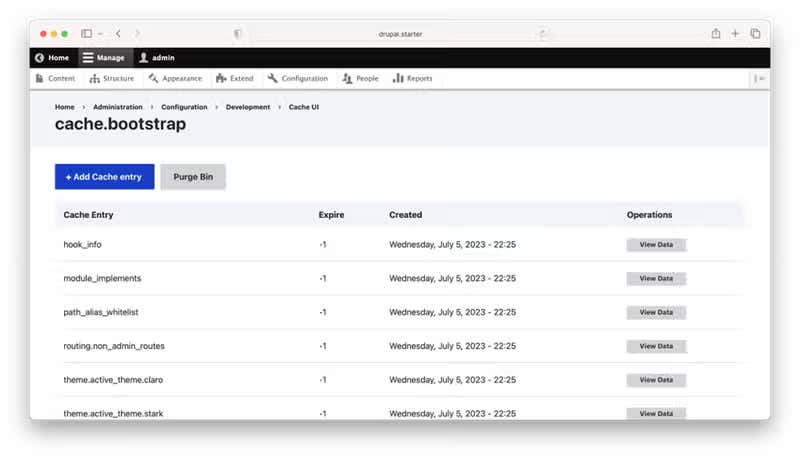The height and width of the screenshot is (459, 800).
Task: Open the Safari share icon
Action: click(716, 33)
